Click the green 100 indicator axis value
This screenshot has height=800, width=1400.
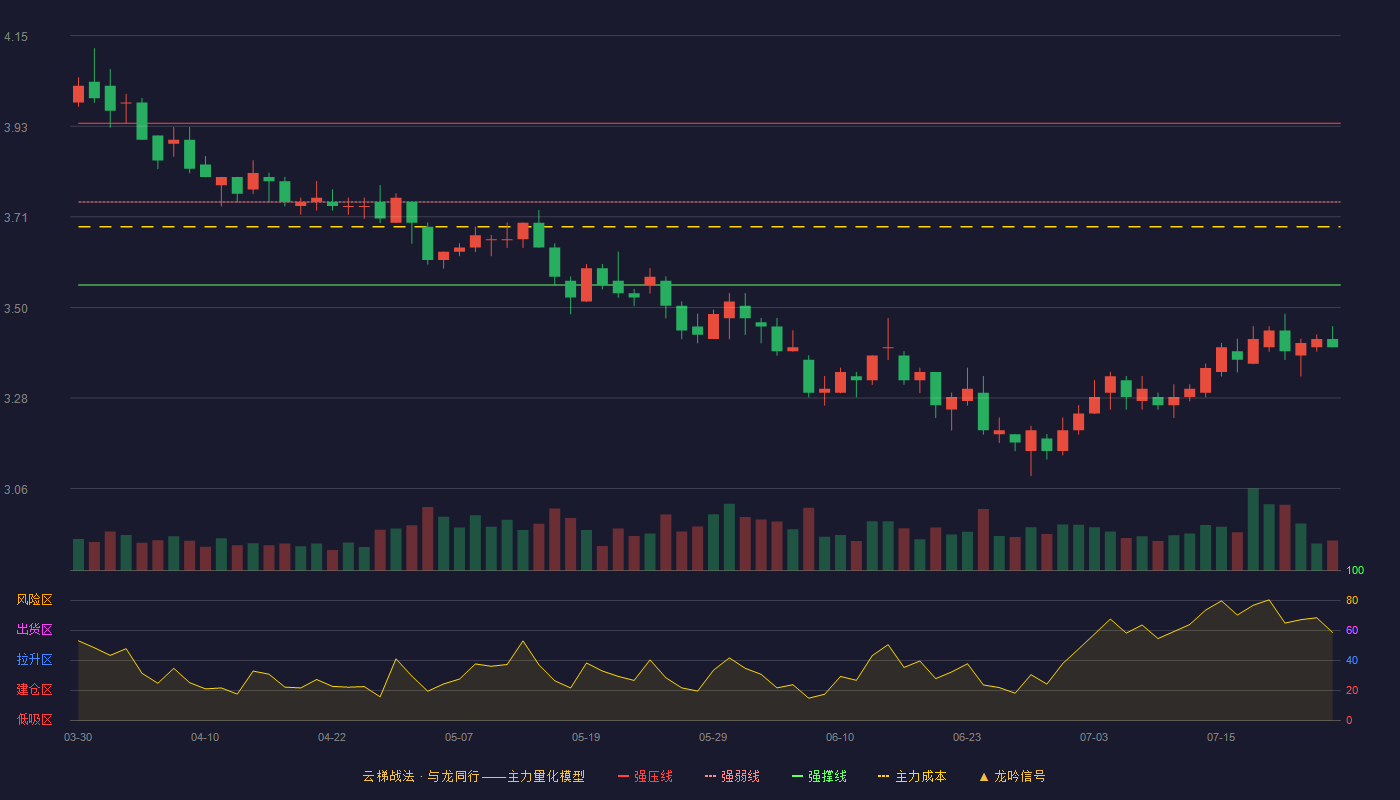[x=1355, y=571]
